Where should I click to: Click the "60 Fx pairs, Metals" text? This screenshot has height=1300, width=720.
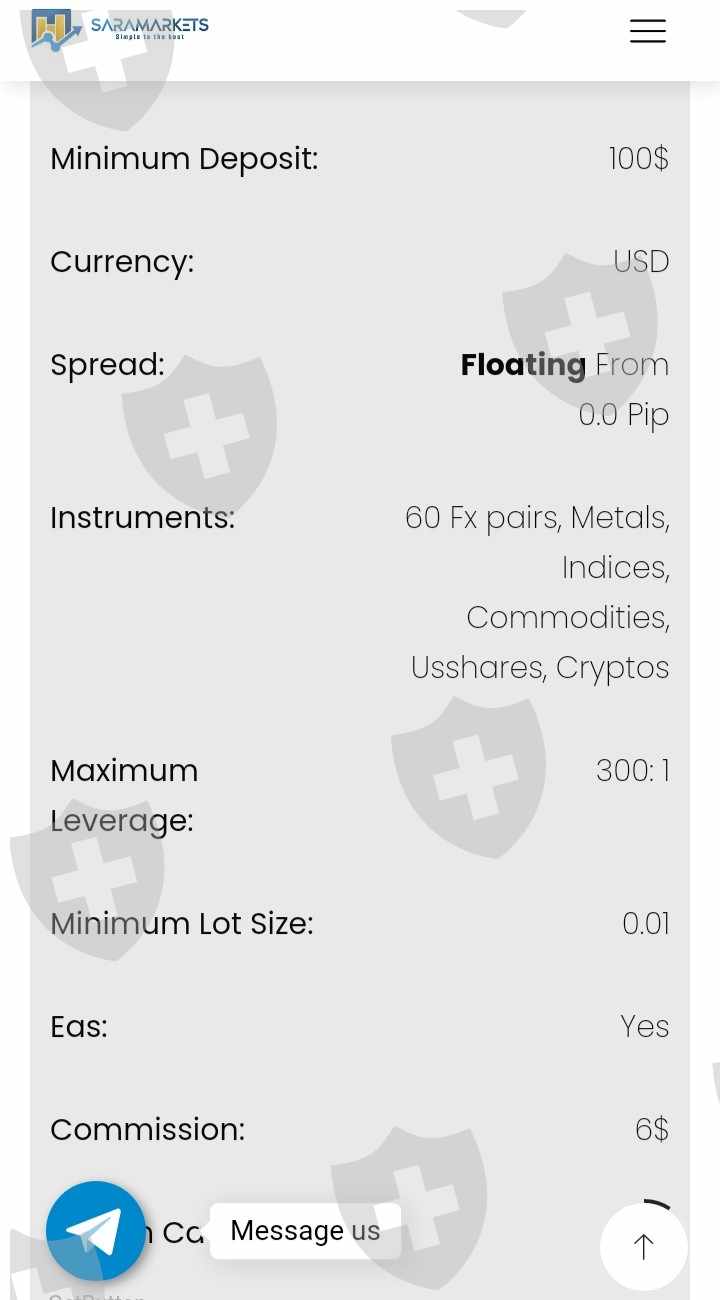click(x=536, y=518)
